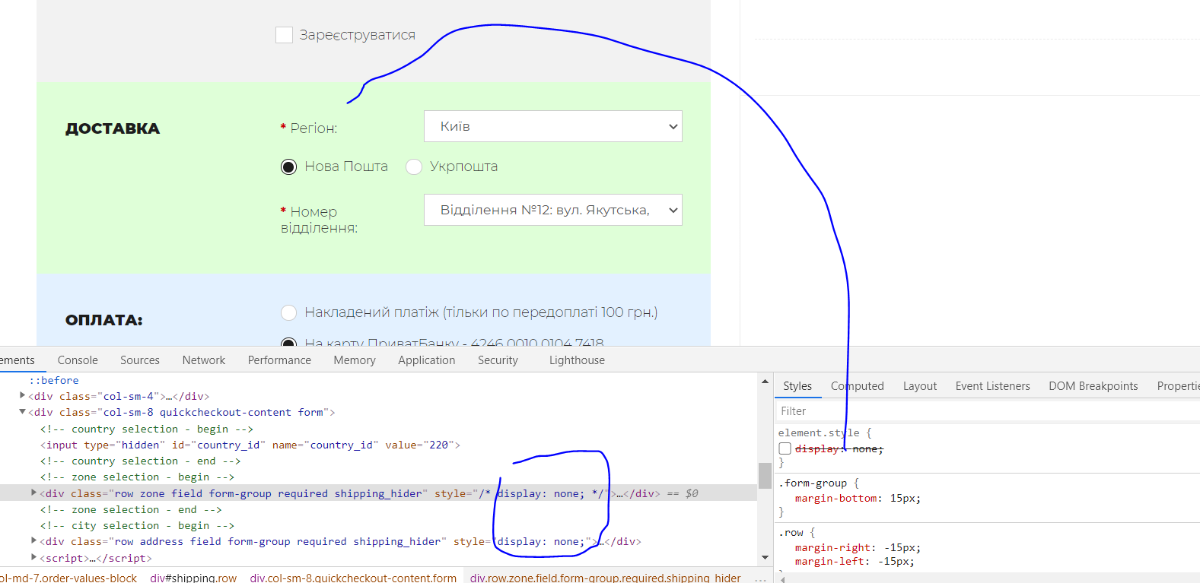This screenshot has width=1200, height=583.
Task: Open the Memory tab
Action: click(355, 360)
